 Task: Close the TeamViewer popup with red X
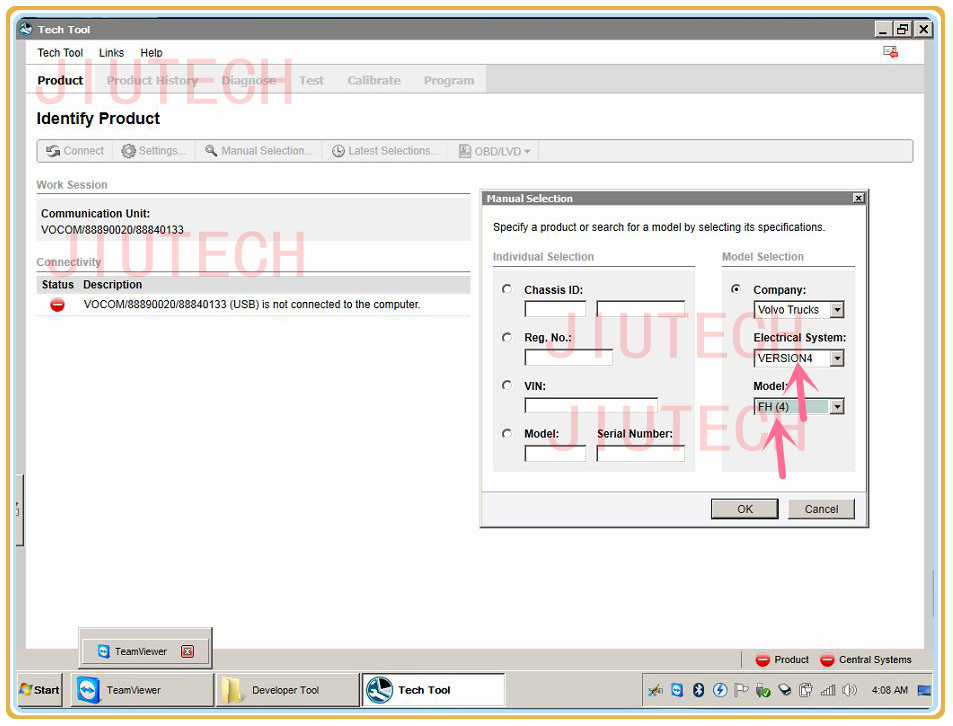point(188,652)
